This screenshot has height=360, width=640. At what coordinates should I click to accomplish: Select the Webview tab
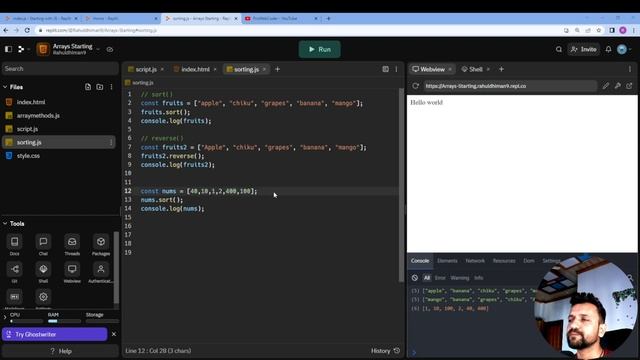point(432,69)
